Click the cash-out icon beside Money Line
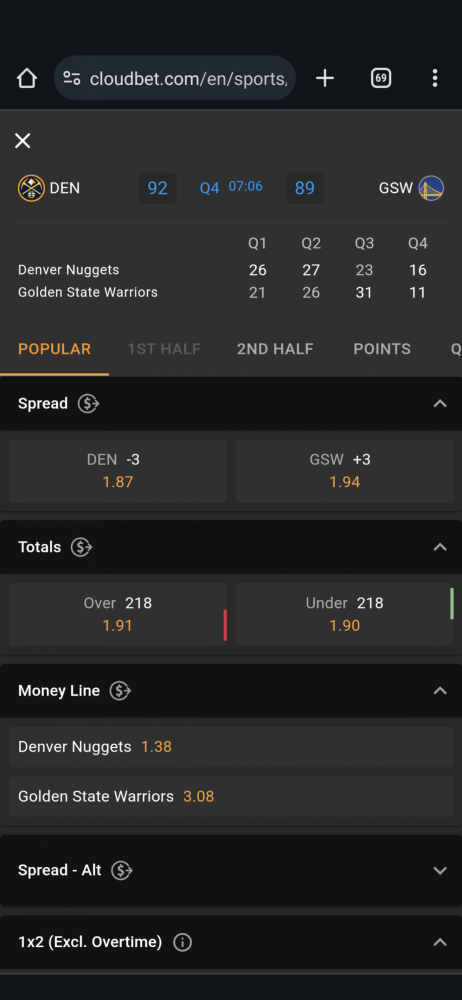Image resolution: width=462 pixels, height=1000 pixels. pyautogui.click(x=120, y=691)
